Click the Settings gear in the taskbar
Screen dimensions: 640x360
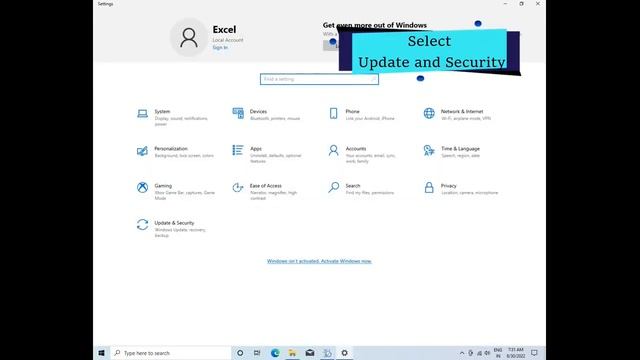344,353
